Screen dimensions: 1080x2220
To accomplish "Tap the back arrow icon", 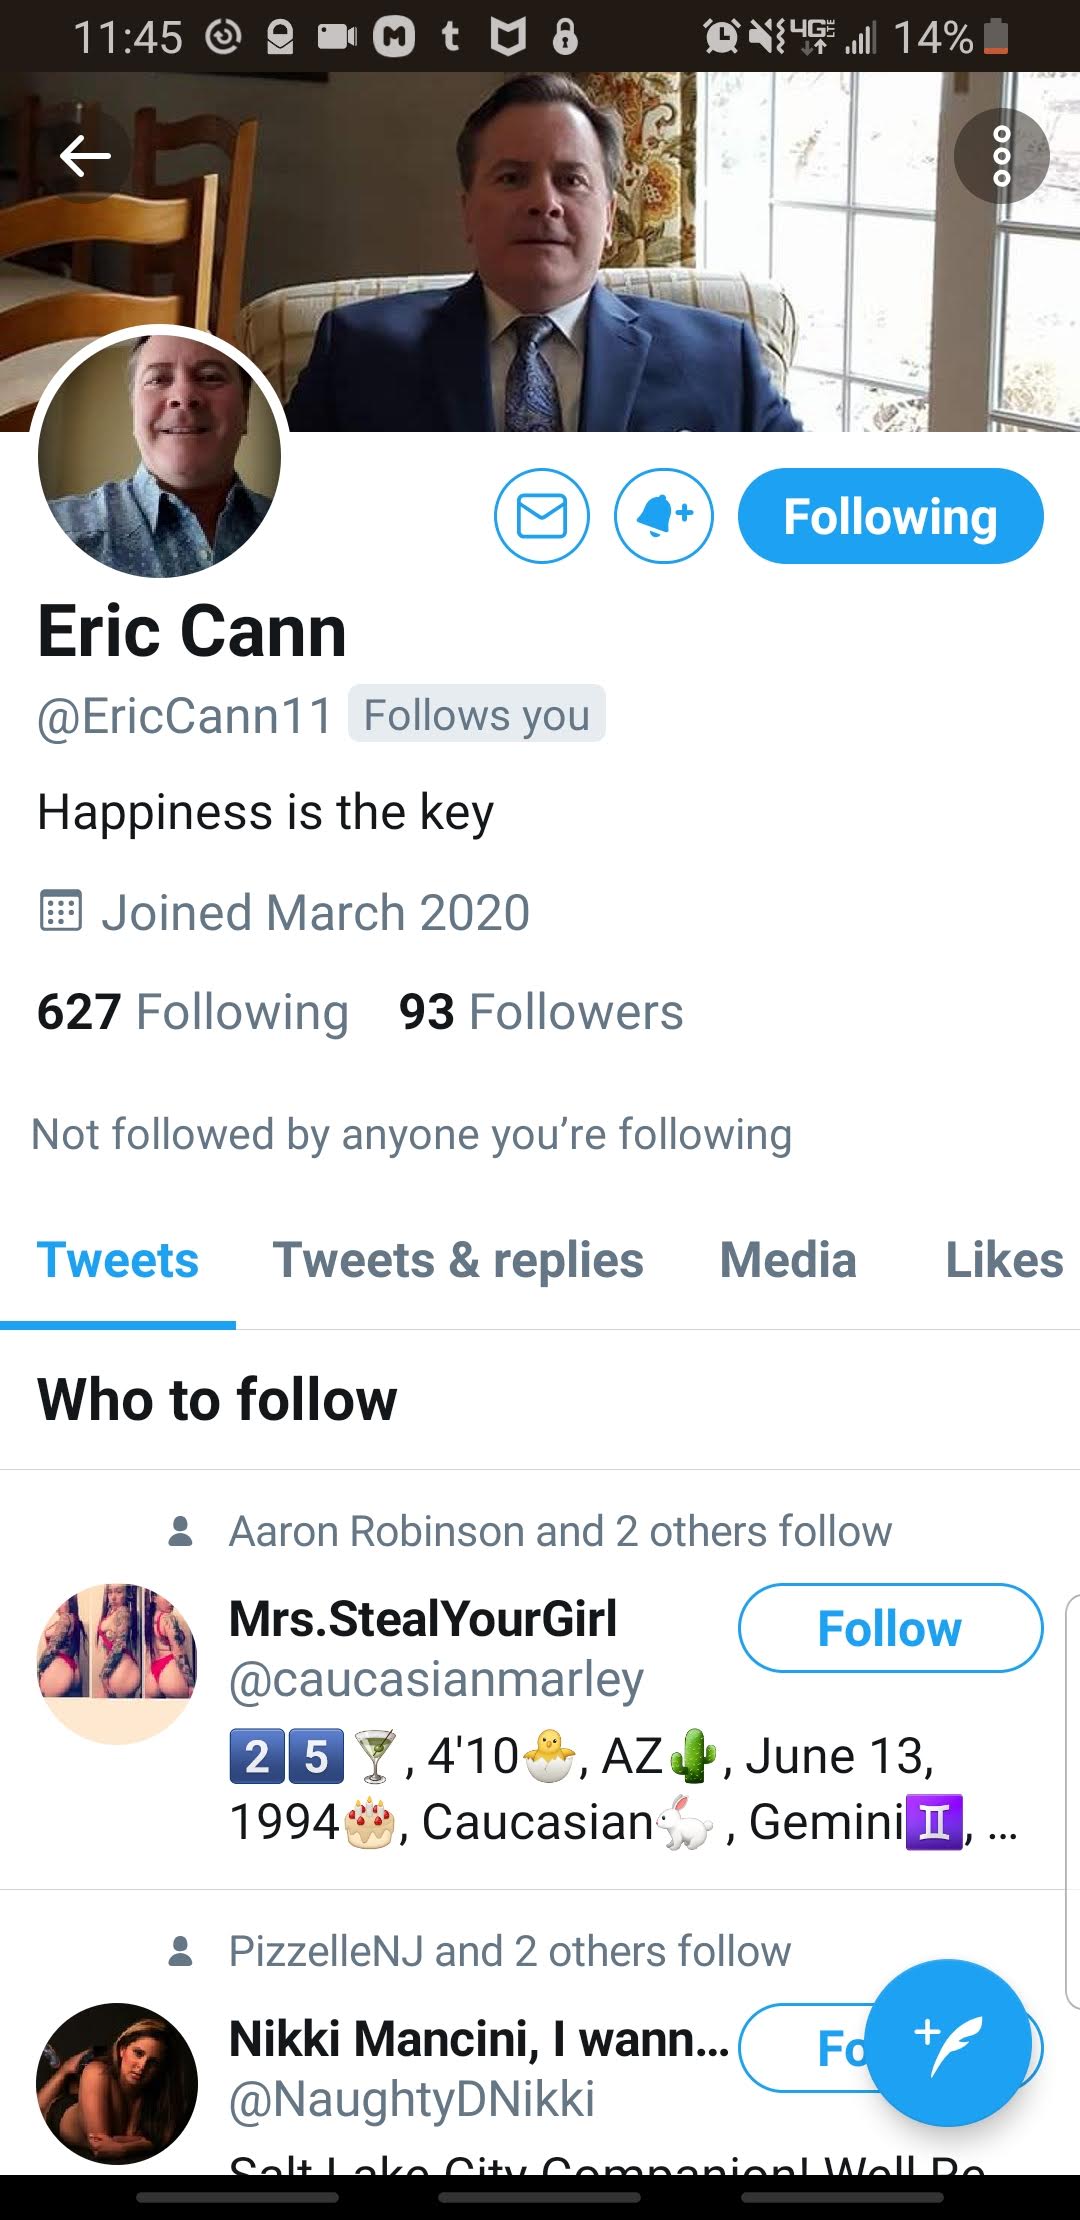I will pyautogui.click(x=85, y=156).
